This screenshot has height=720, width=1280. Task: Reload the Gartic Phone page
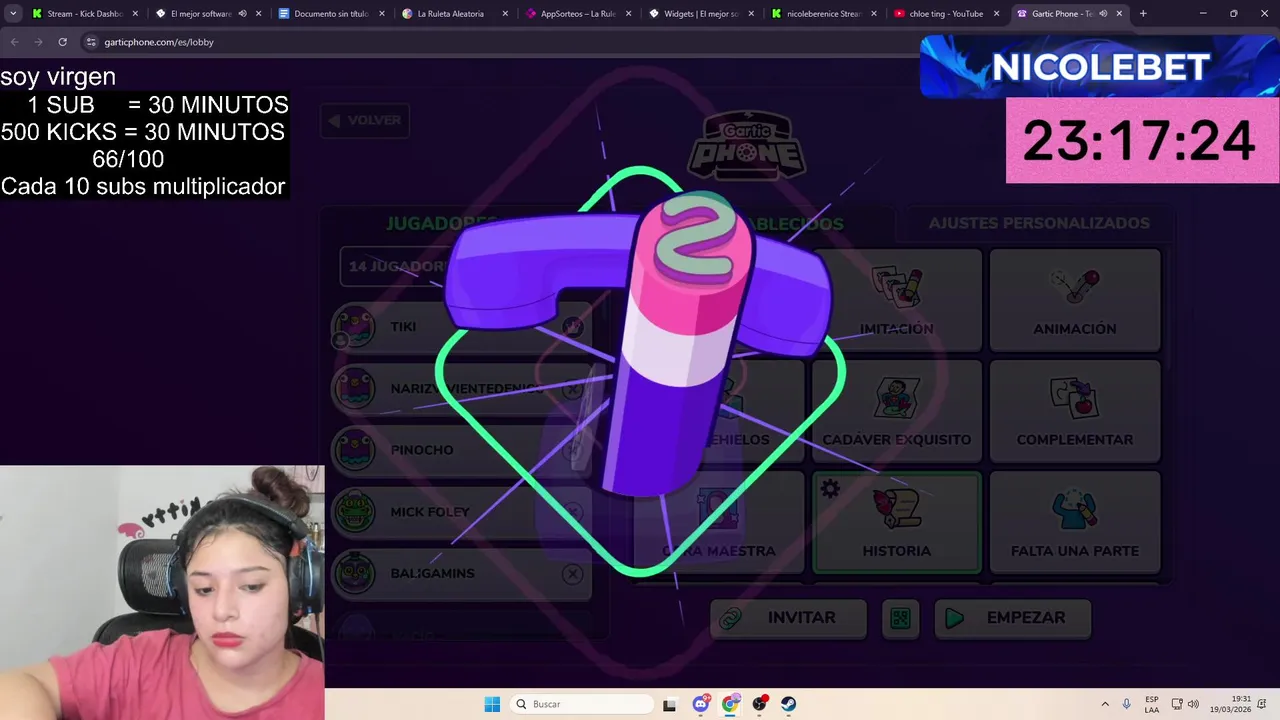tap(62, 42)
